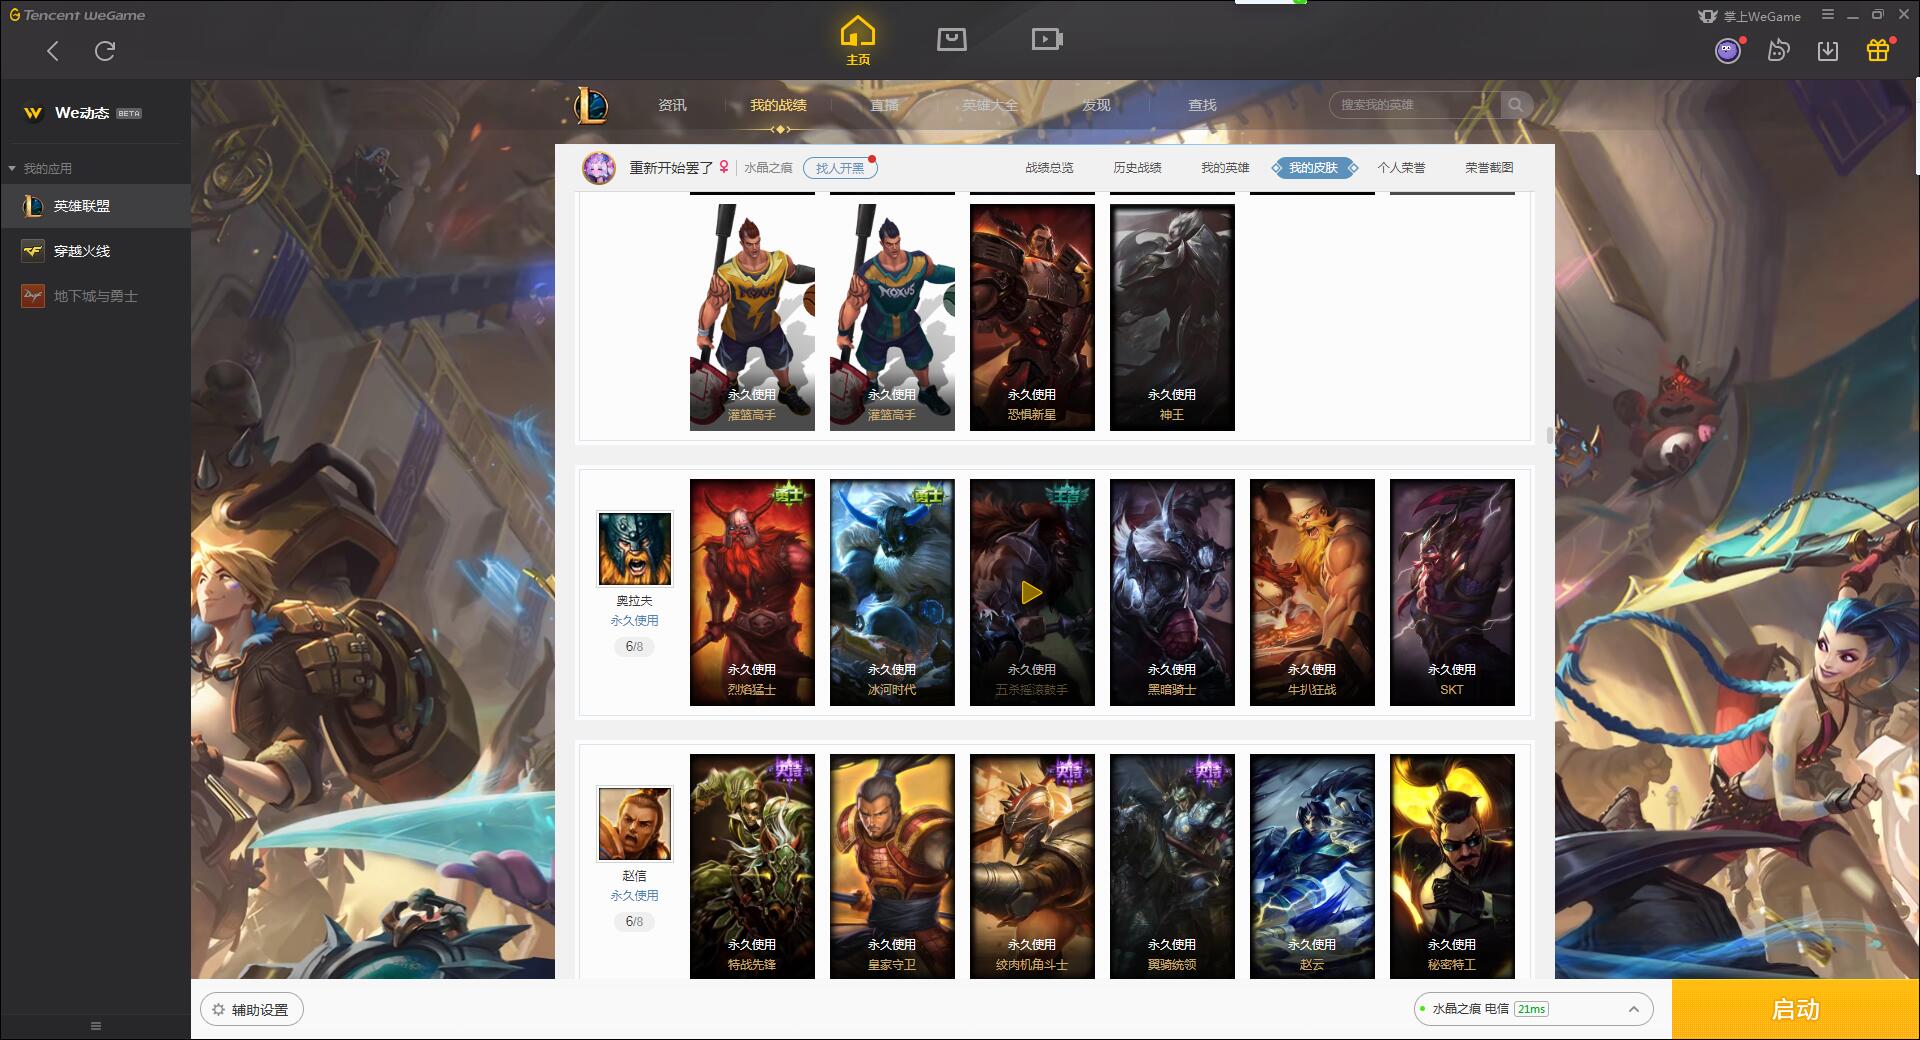Select 地下城与勇士 in the sidebar
This screenshot has width=1920, height=1040.
[x=95, y=296]
